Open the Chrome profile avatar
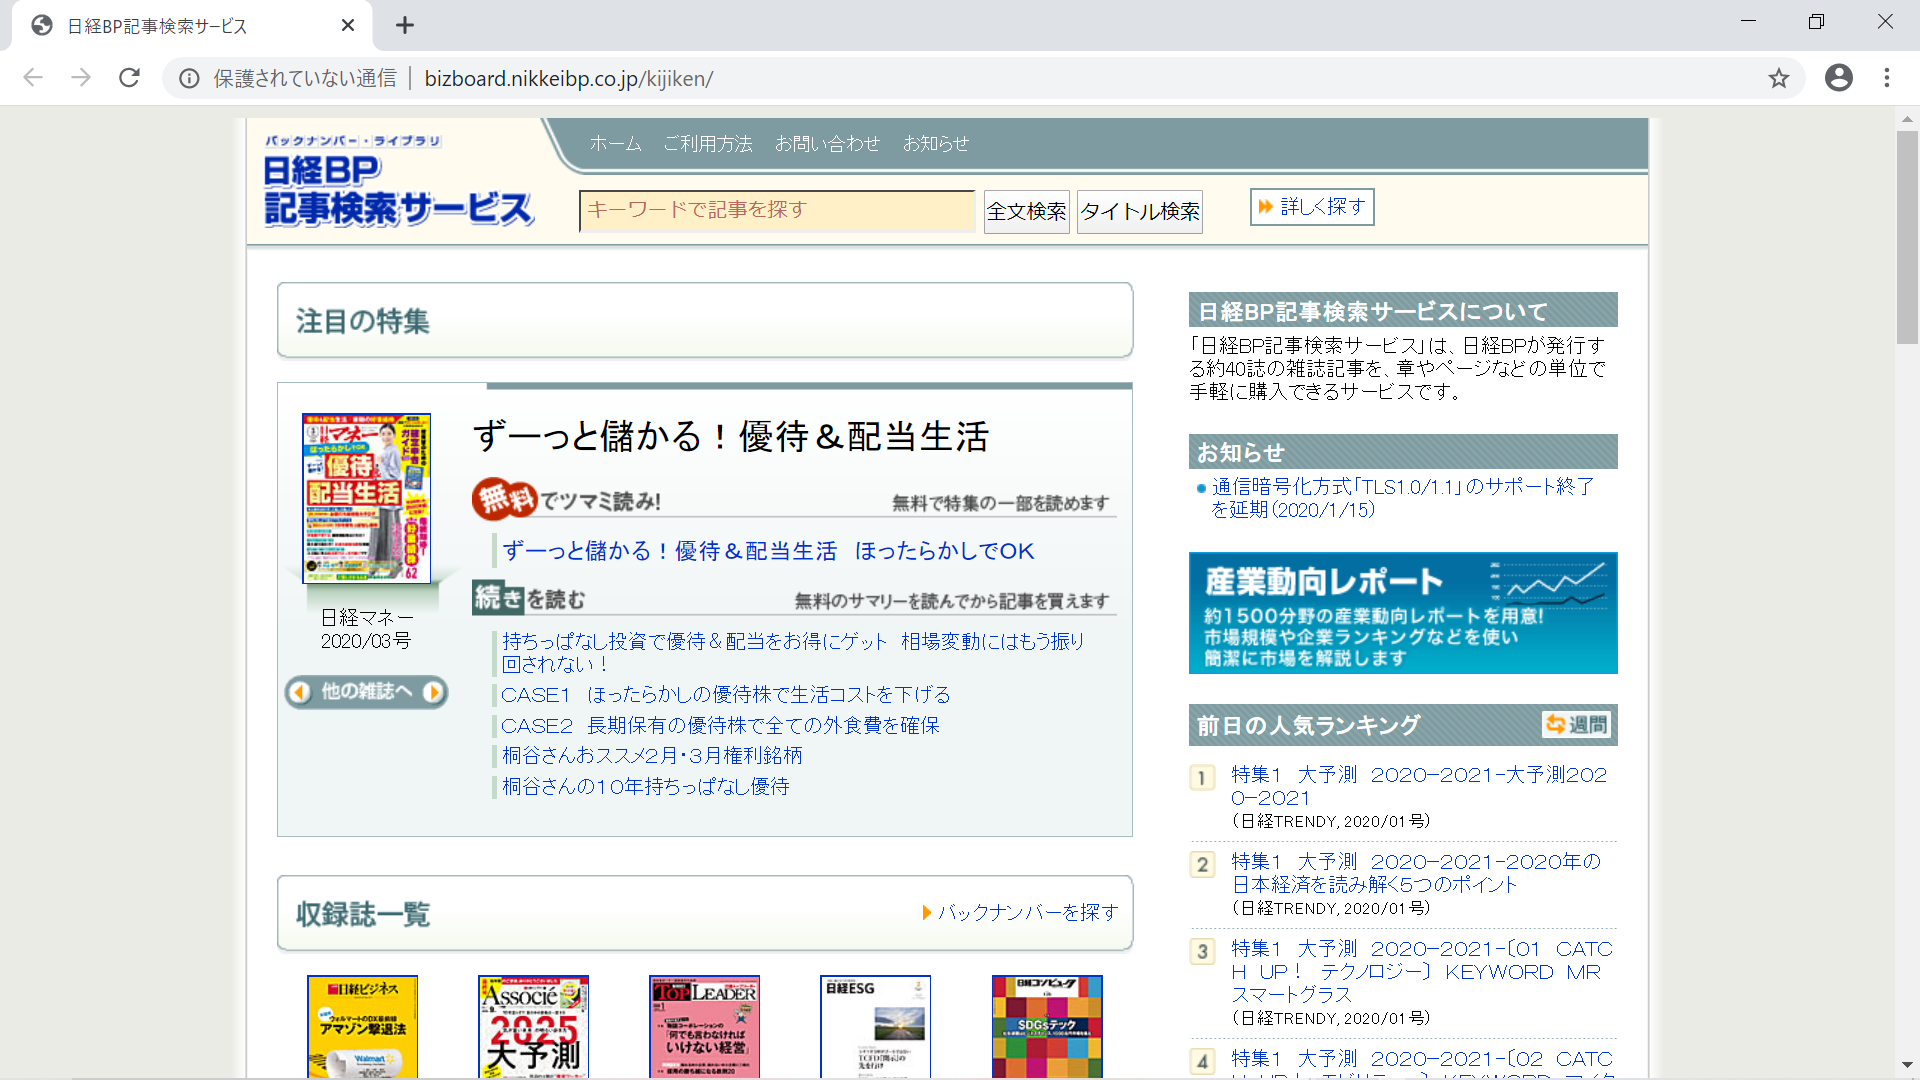This screenshot has height=1080, width=1920. tap(1838, 78)
